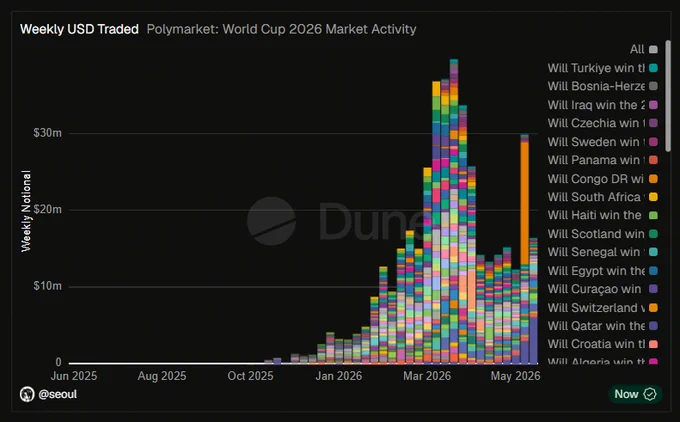Click the verified checkmark icon beside Now

coord(650,394)
